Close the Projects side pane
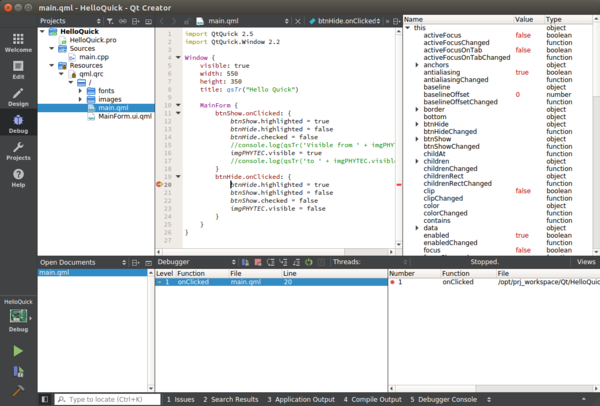Screen dimensions: 600x406 pyautogui.click(x=148, y=21)
